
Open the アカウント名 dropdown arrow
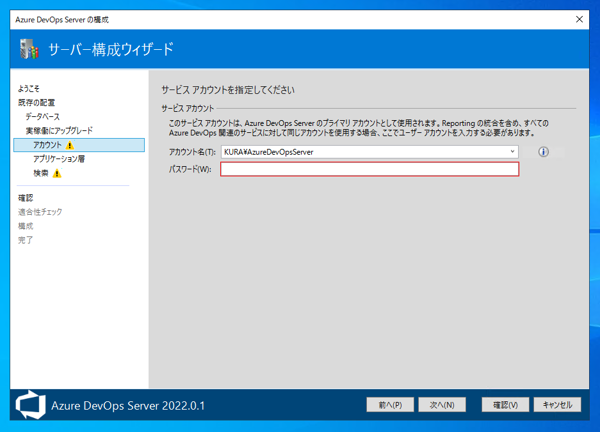coord(512,152)
